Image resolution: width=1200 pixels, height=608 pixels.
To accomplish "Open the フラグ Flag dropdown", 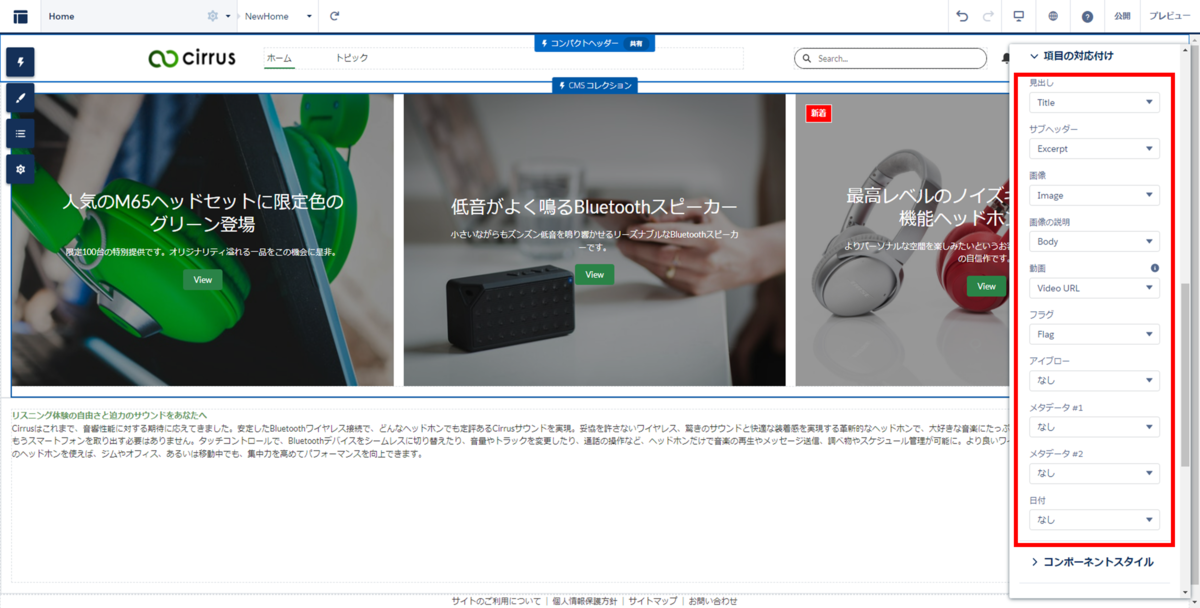I will (x=1094, y=334).
